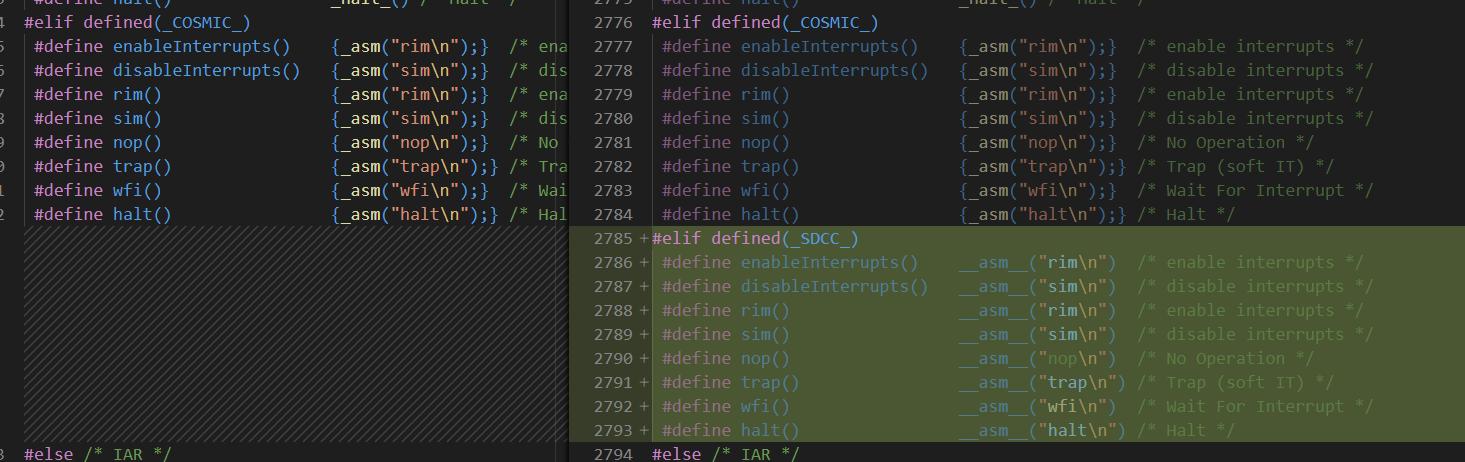Click disableInterrupts() in the left pane
1465x462 pixels.
point(206,71)
